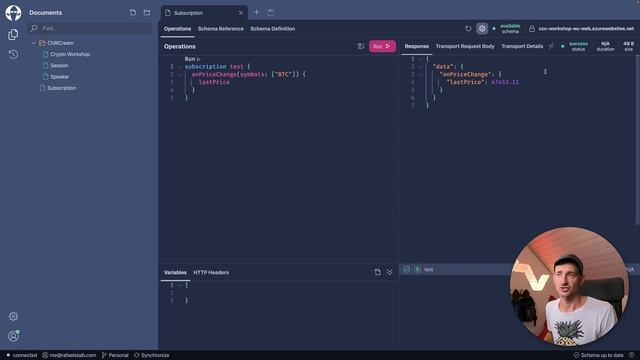The image size is (640, 360).
Task: Click the 'test' subscription entry in the results list
Action: [x=428, y=269]
